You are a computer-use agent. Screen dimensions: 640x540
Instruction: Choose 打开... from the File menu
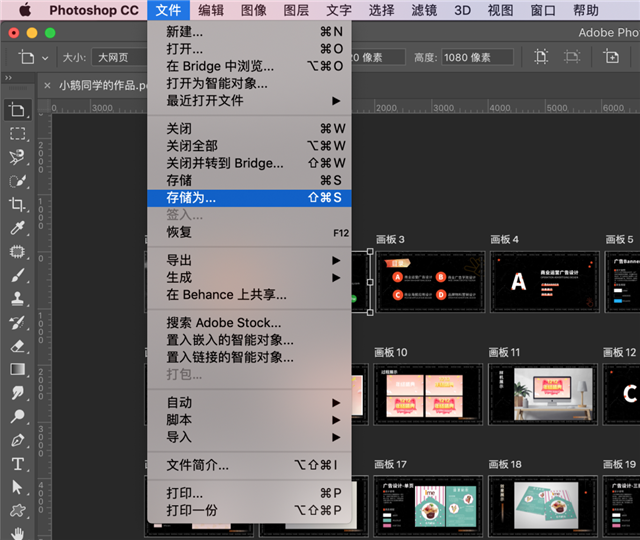249,49
